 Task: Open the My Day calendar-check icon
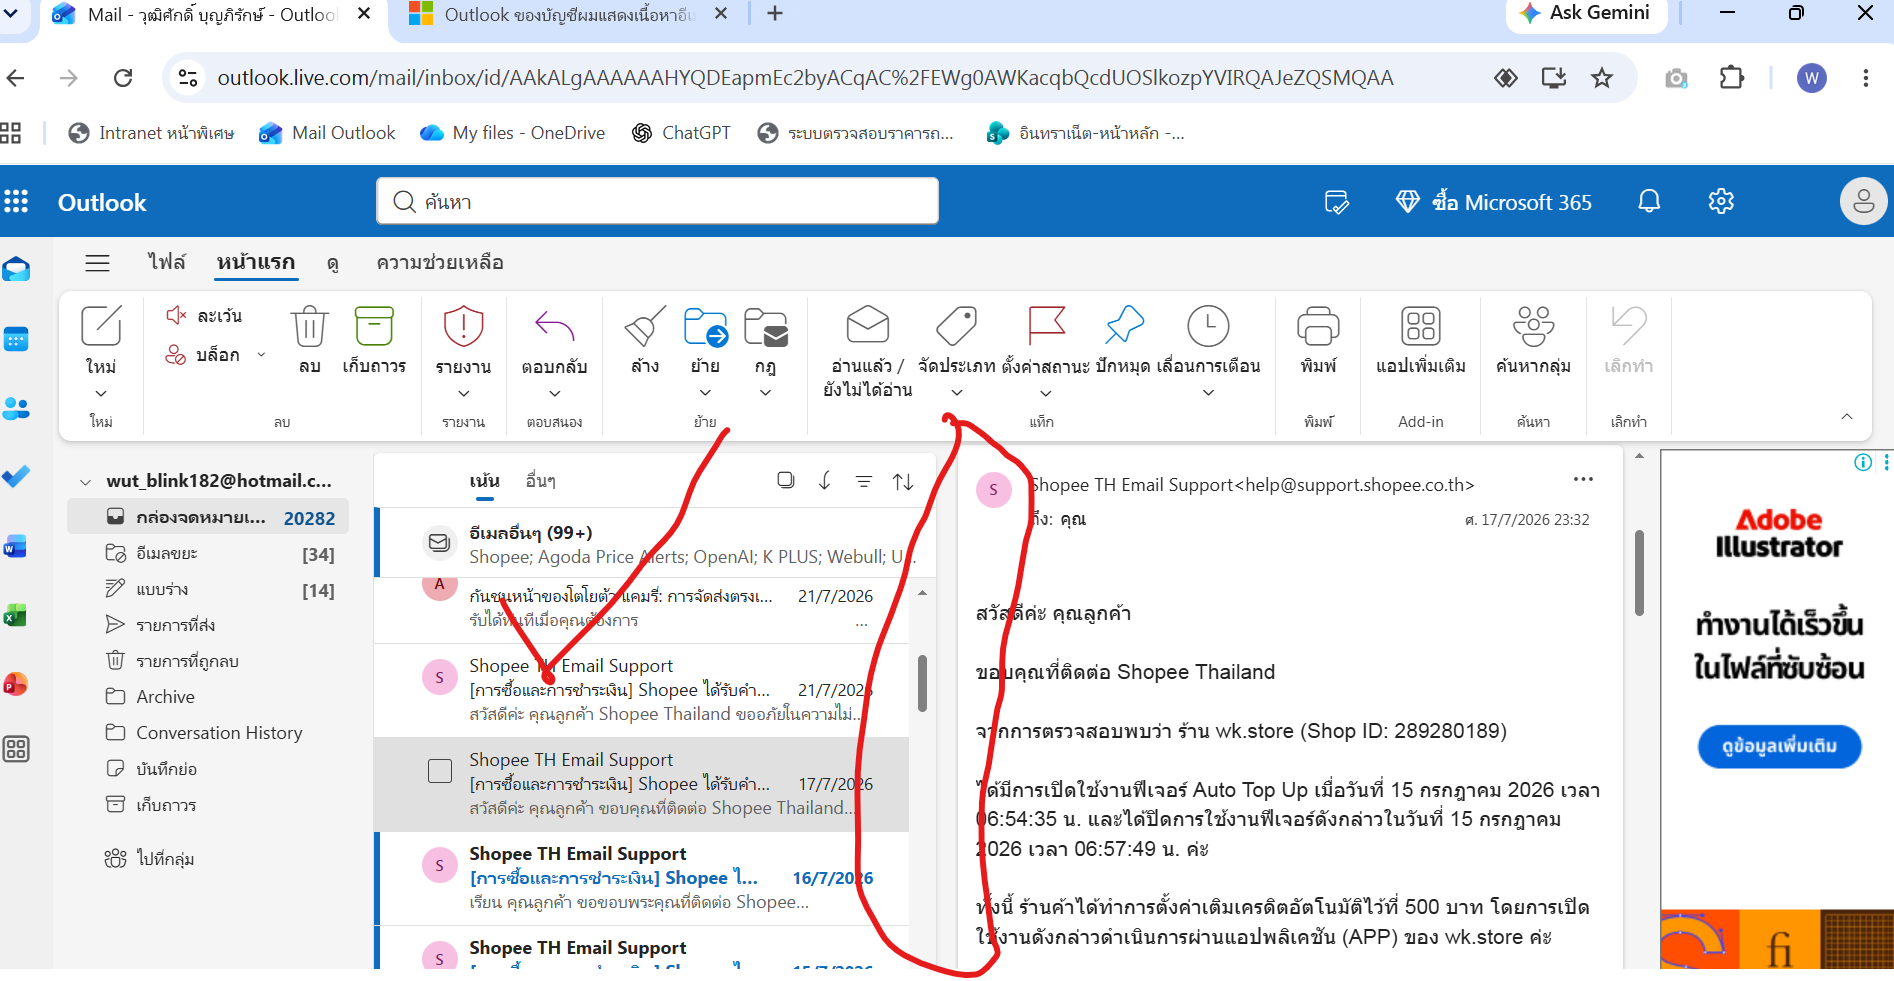tap(1337, 202)
